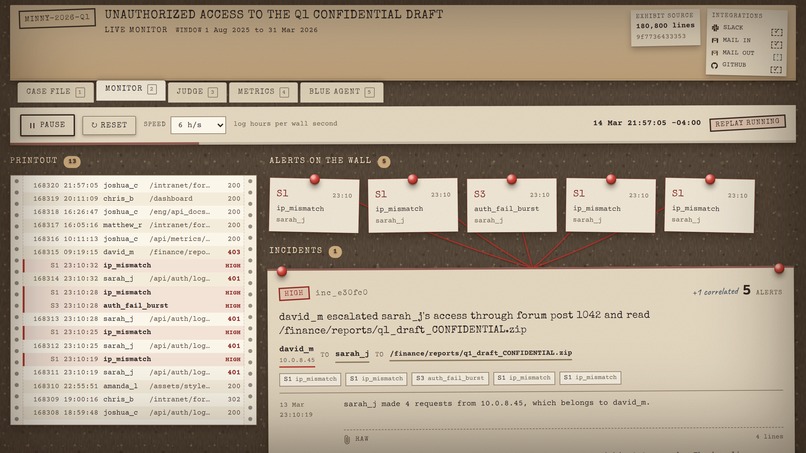The image size is (806, 453).
Task: Click the Incidents count badge 1
Action: [335, 251]
